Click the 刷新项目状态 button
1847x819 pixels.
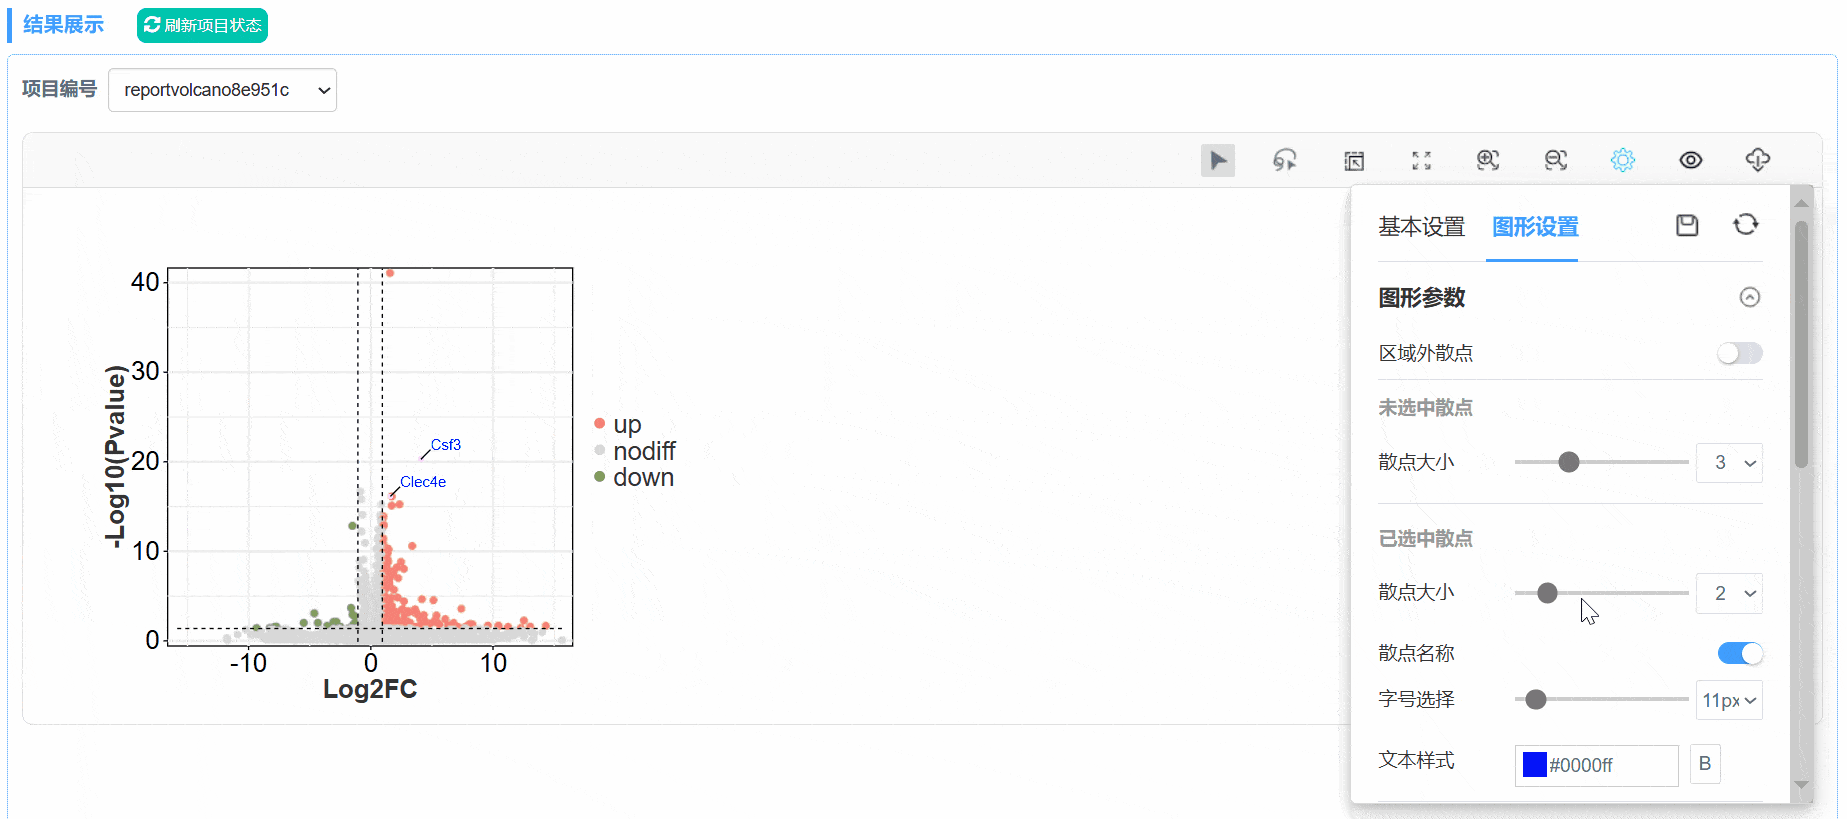point(202,25)
